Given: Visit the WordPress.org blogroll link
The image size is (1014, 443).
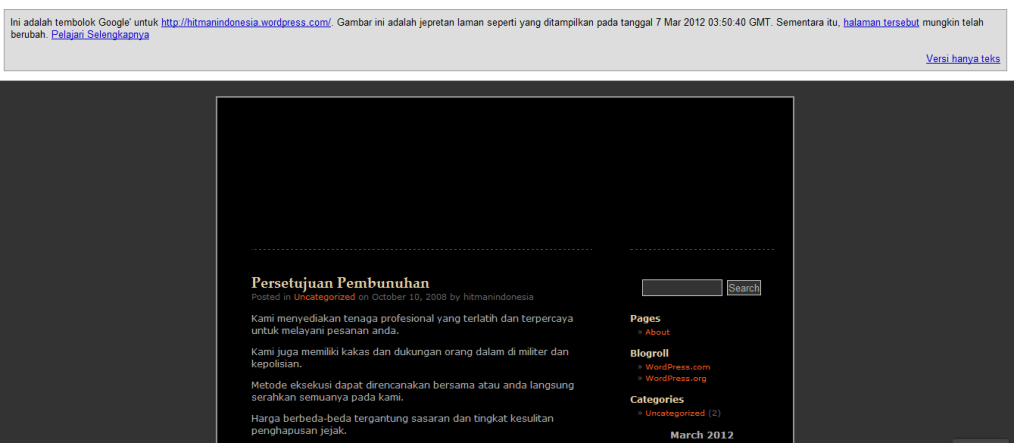Looking at the screenshot, I should click(676, 378).
